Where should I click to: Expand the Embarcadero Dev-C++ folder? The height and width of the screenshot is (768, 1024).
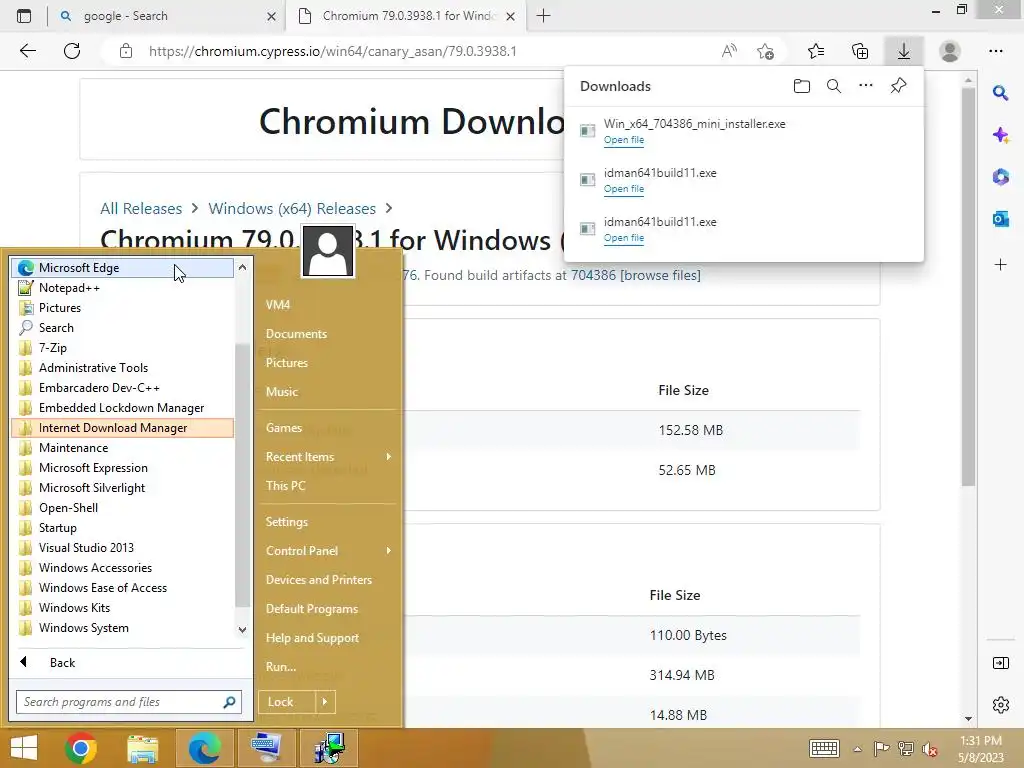pos(123,388)
